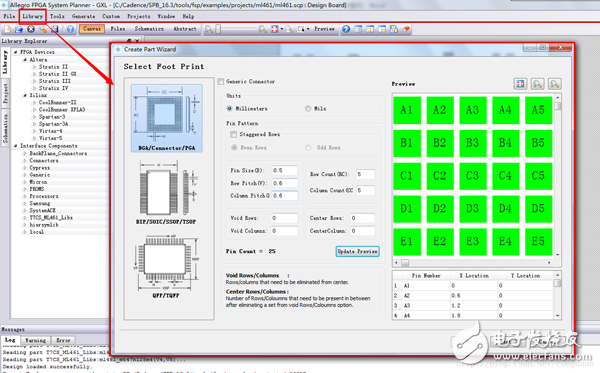Switch to Canvas view button
This screenshot has width=600, height=373.
coord(92,29)
